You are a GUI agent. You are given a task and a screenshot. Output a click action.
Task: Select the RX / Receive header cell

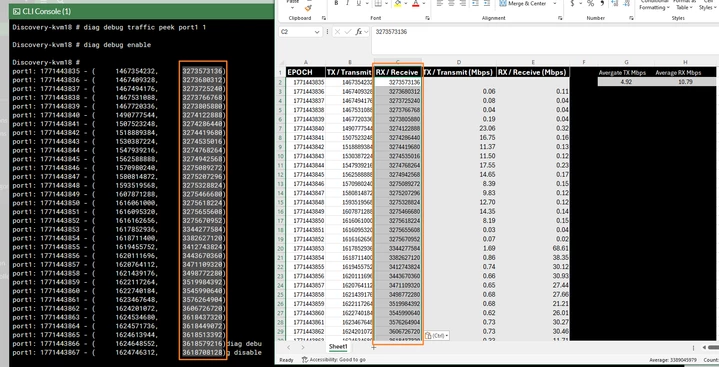click(398, 72)
